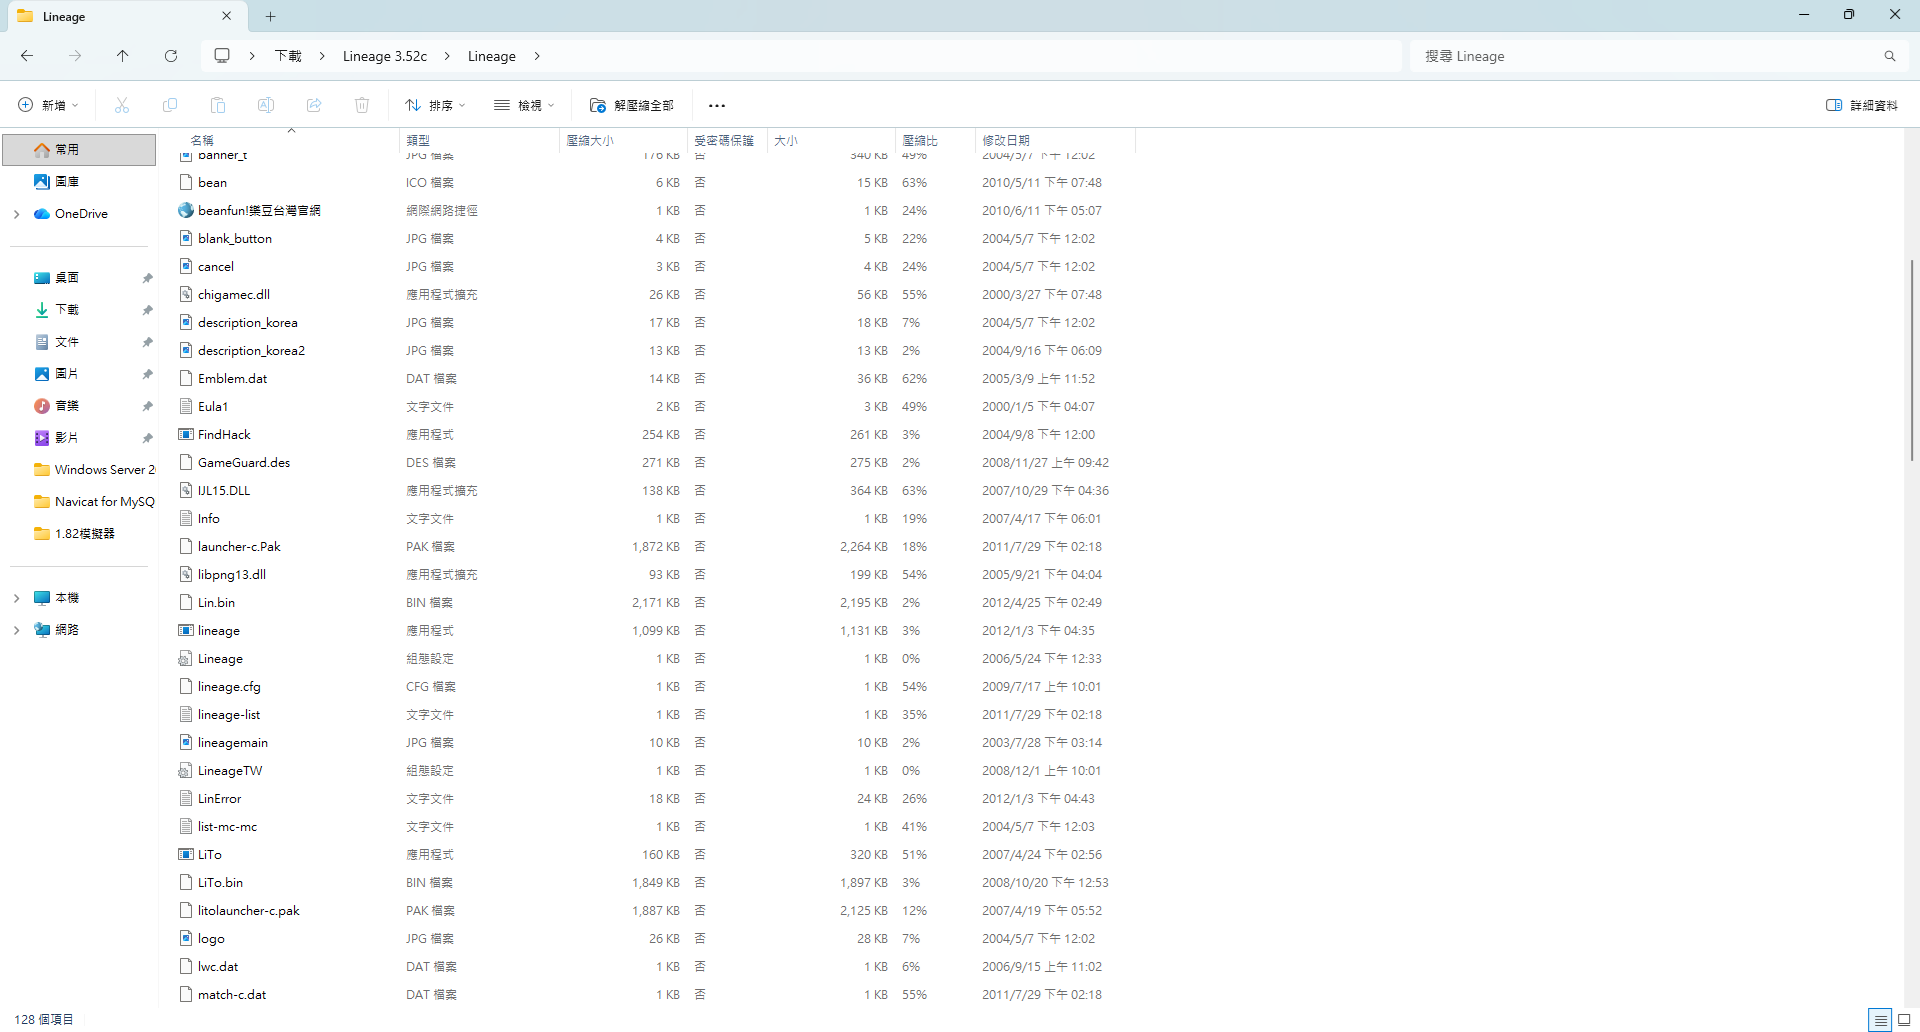Image resolution: width=1920 pixels, height=1032 pixels.
Task: Click the vertical scrollbar thumb
Action: click(1912, 360)
